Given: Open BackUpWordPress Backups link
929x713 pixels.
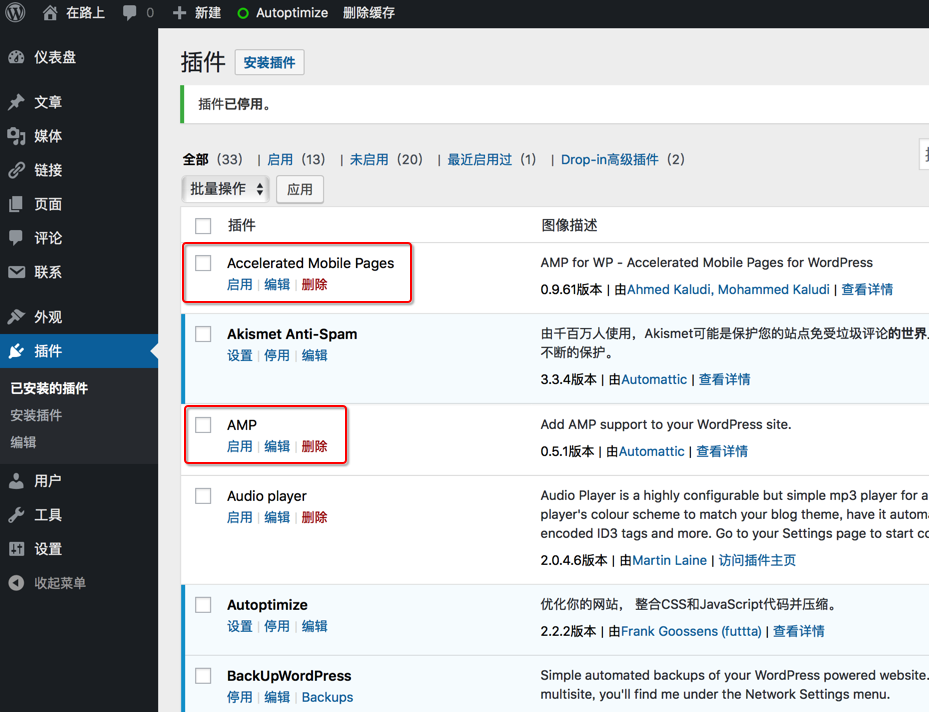Looking at the screenshot, I should [328, 697].
